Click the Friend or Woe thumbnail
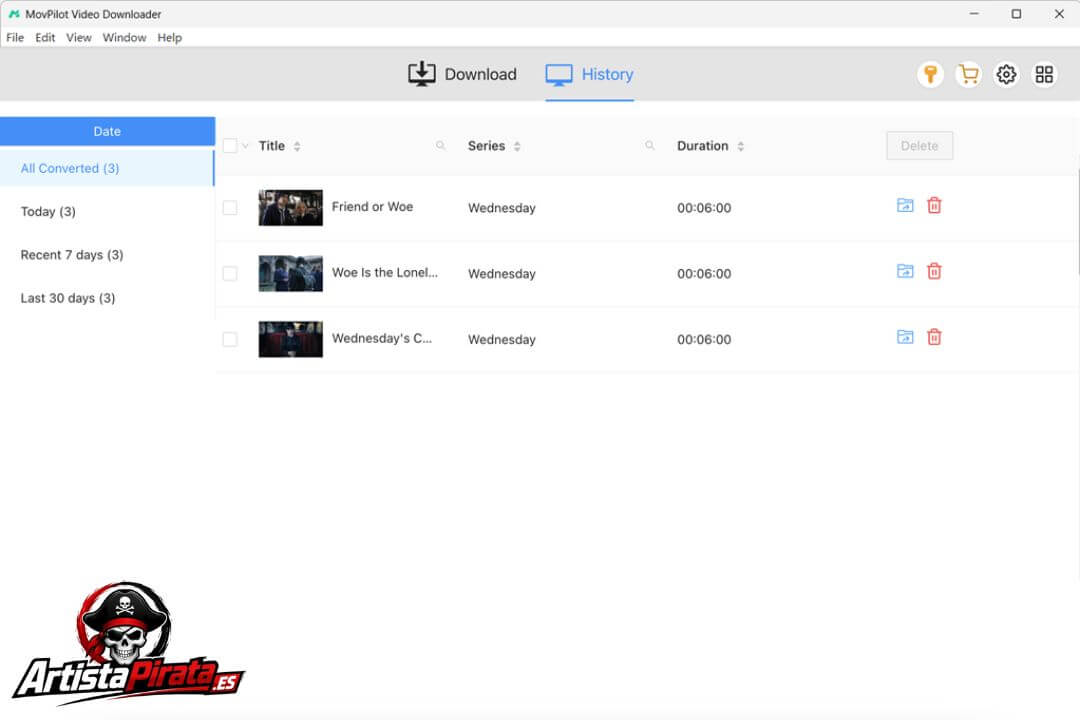The image size is (1080, 720). point(291,207)
